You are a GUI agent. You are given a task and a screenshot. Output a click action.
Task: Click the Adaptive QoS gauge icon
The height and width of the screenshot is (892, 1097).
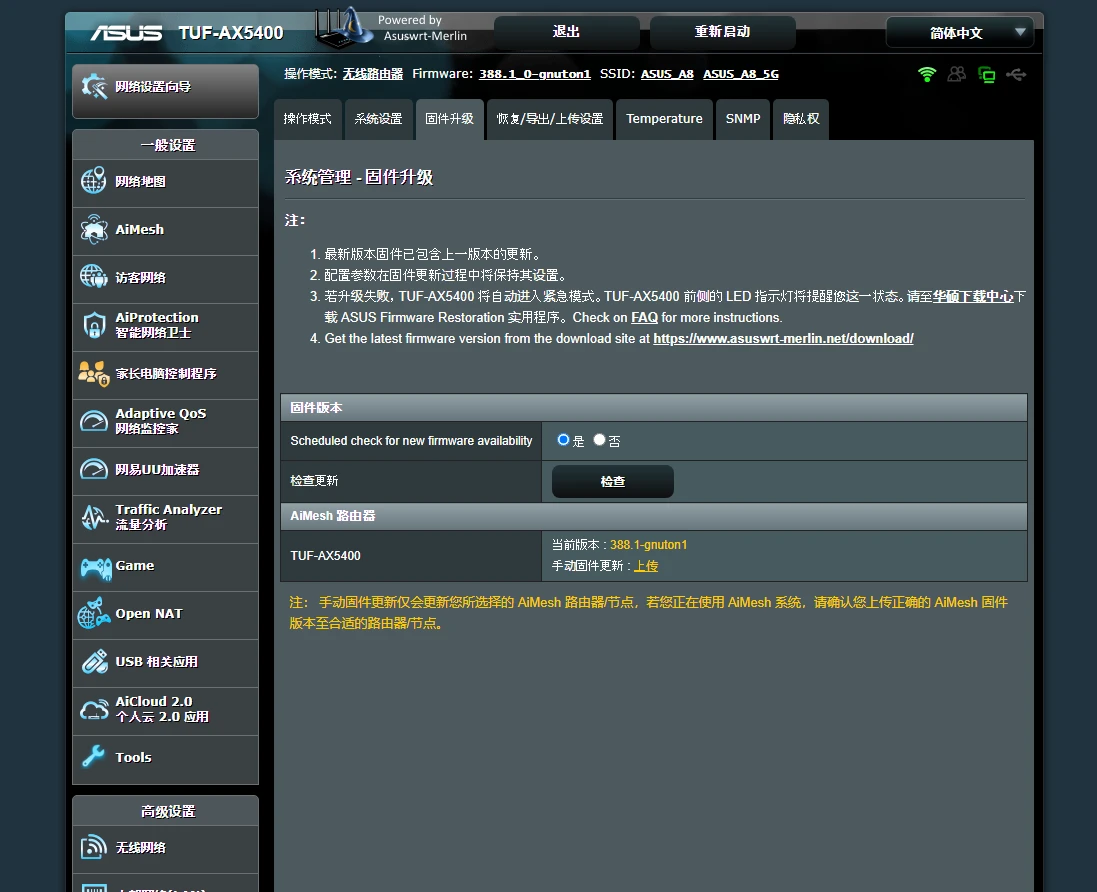94,421
